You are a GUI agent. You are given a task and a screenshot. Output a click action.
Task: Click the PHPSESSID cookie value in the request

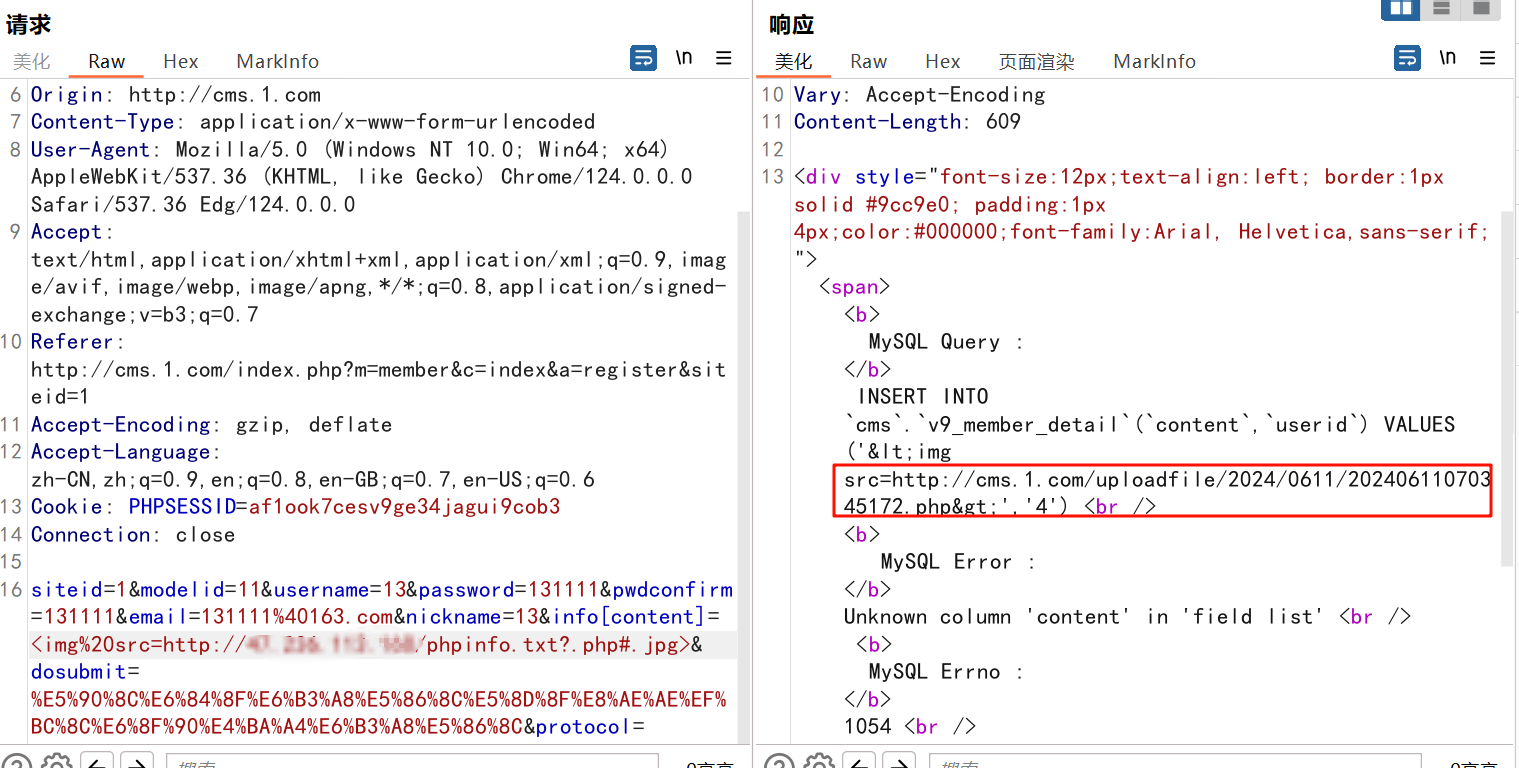(404, 507)
